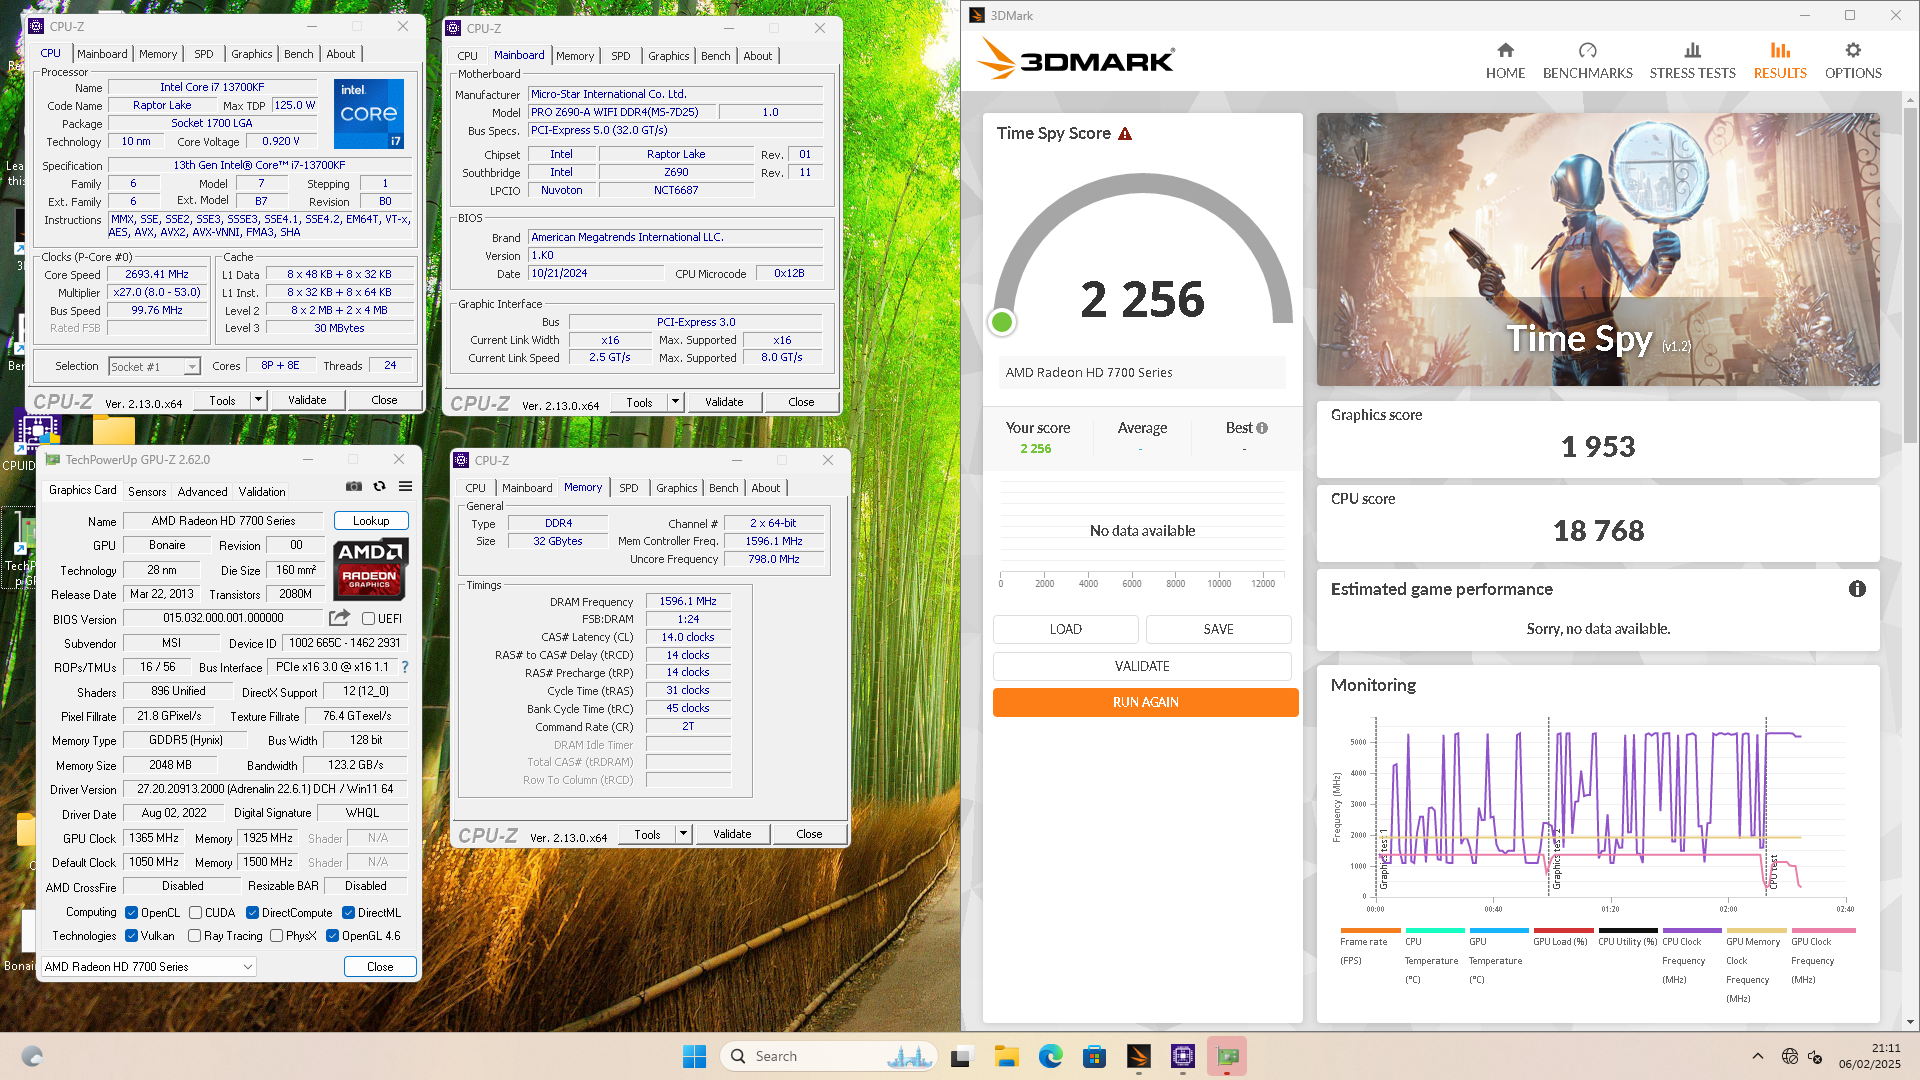Screen dimensions: 1920x1080
Task: Toggle the Vulkan checkbox
Action: (131, 936)
